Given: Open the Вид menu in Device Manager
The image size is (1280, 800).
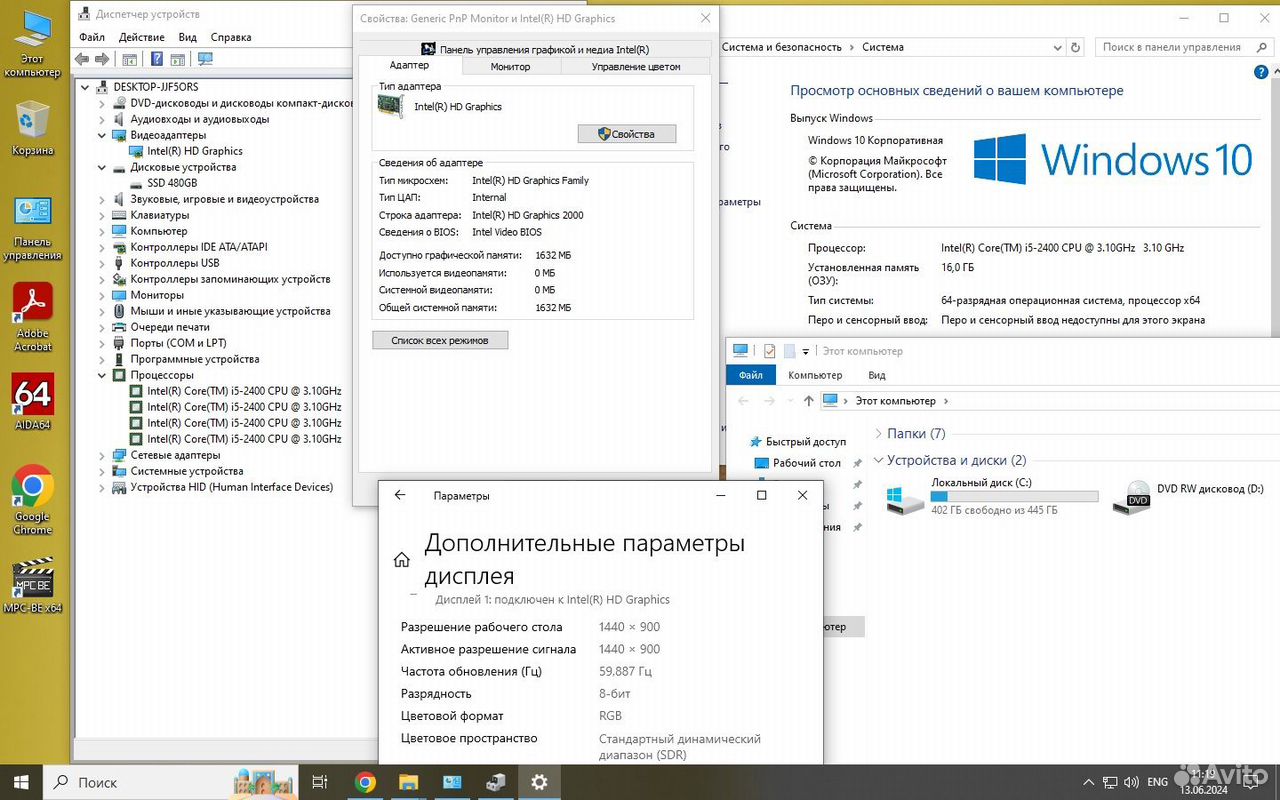Looking at the screenshot, I should tap(187, 37).
